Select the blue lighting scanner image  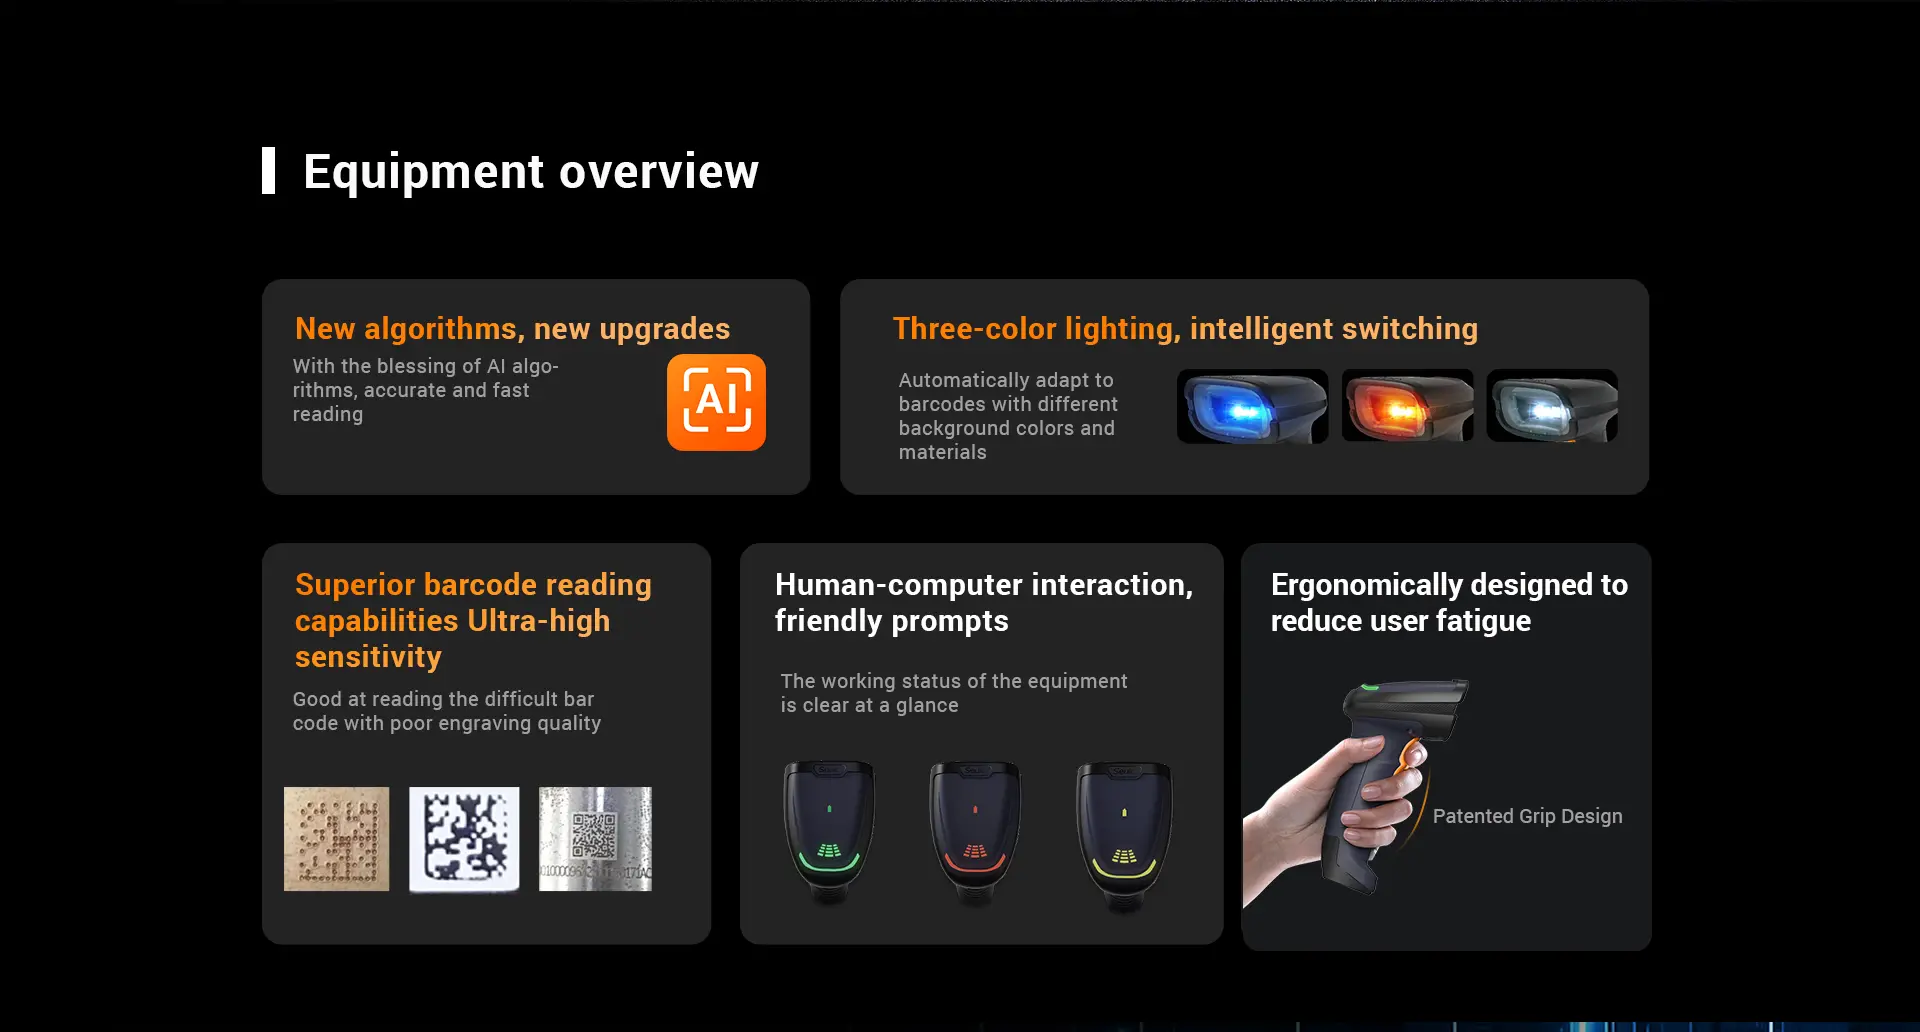click(x=1252, y=406)
